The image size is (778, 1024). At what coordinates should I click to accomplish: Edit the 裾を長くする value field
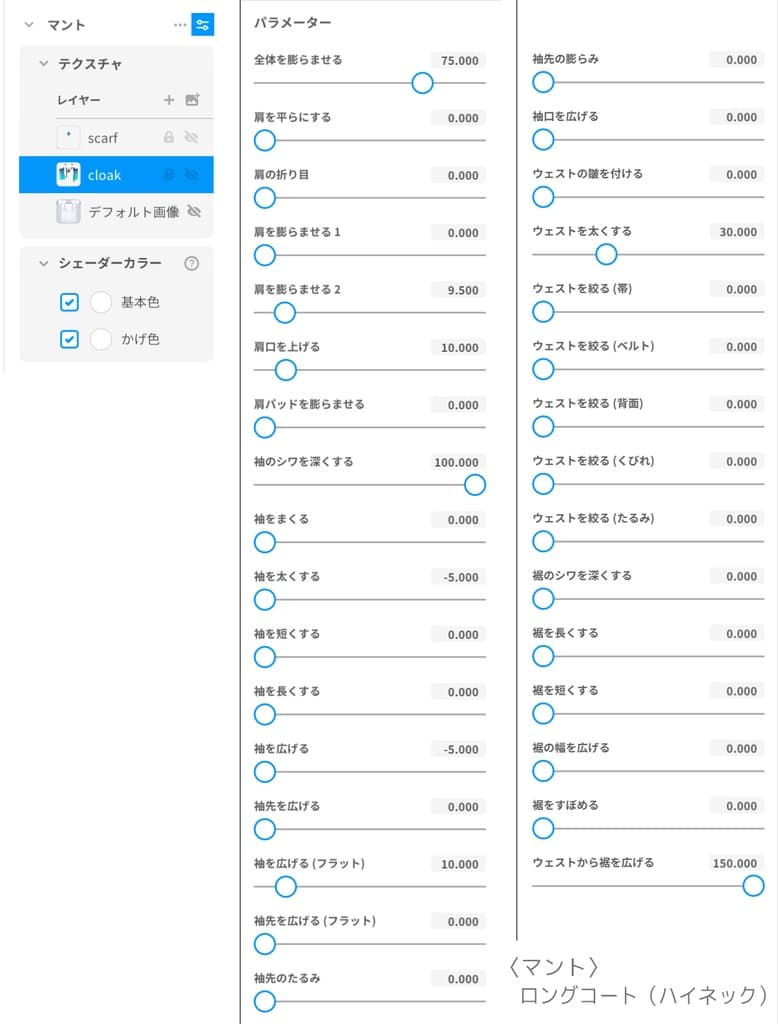pyautogui.click(x=737, y=634)
